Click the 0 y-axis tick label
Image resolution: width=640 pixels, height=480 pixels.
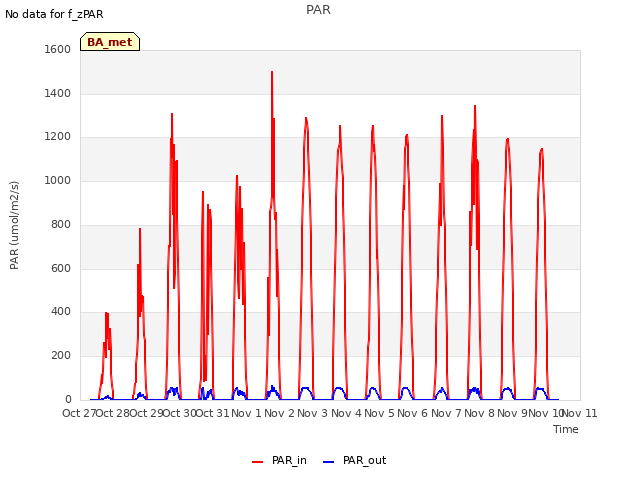[68, 400]
